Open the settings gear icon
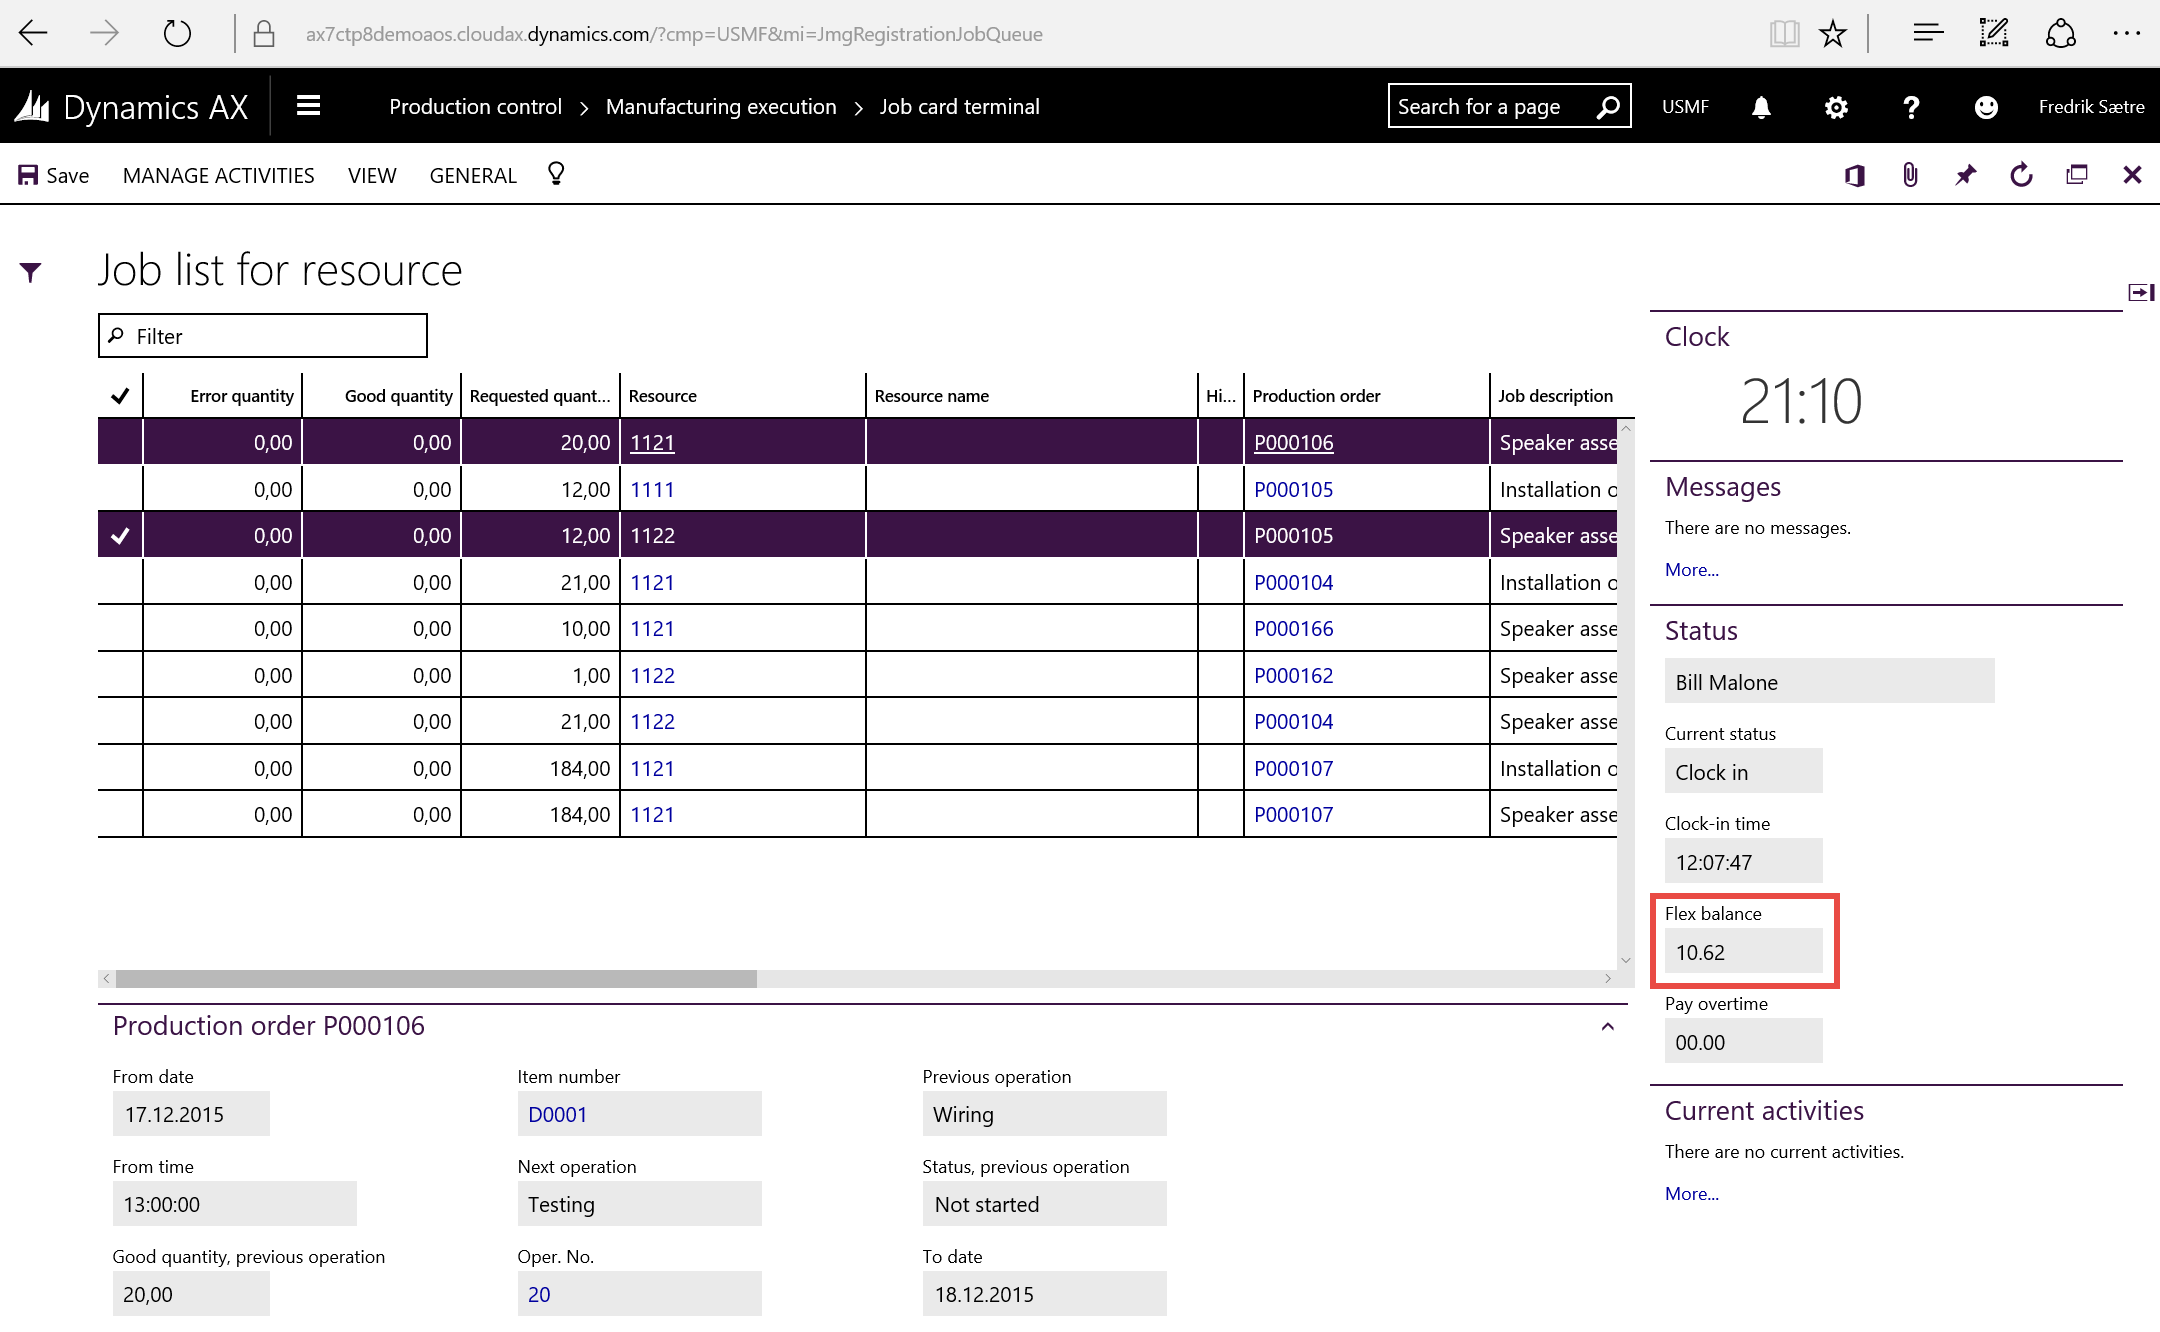Viewport: 2160px width, 1332px height. (1836, 107)
